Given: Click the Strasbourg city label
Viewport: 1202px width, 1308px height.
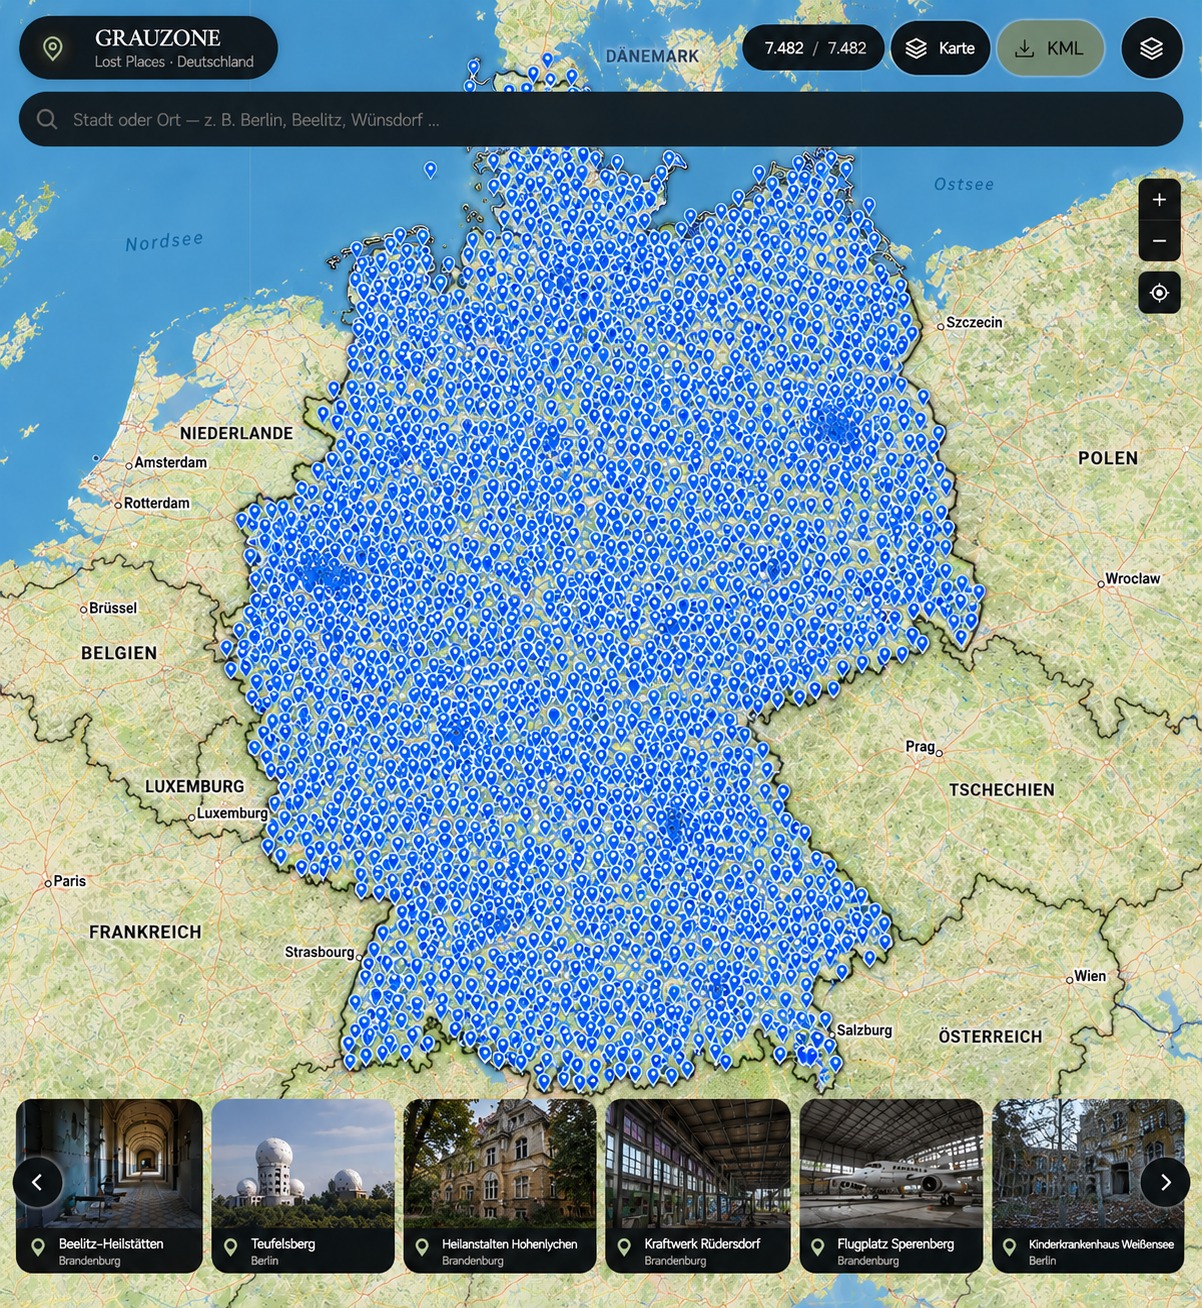Looking at the screenshot, I should click(319, 952).
